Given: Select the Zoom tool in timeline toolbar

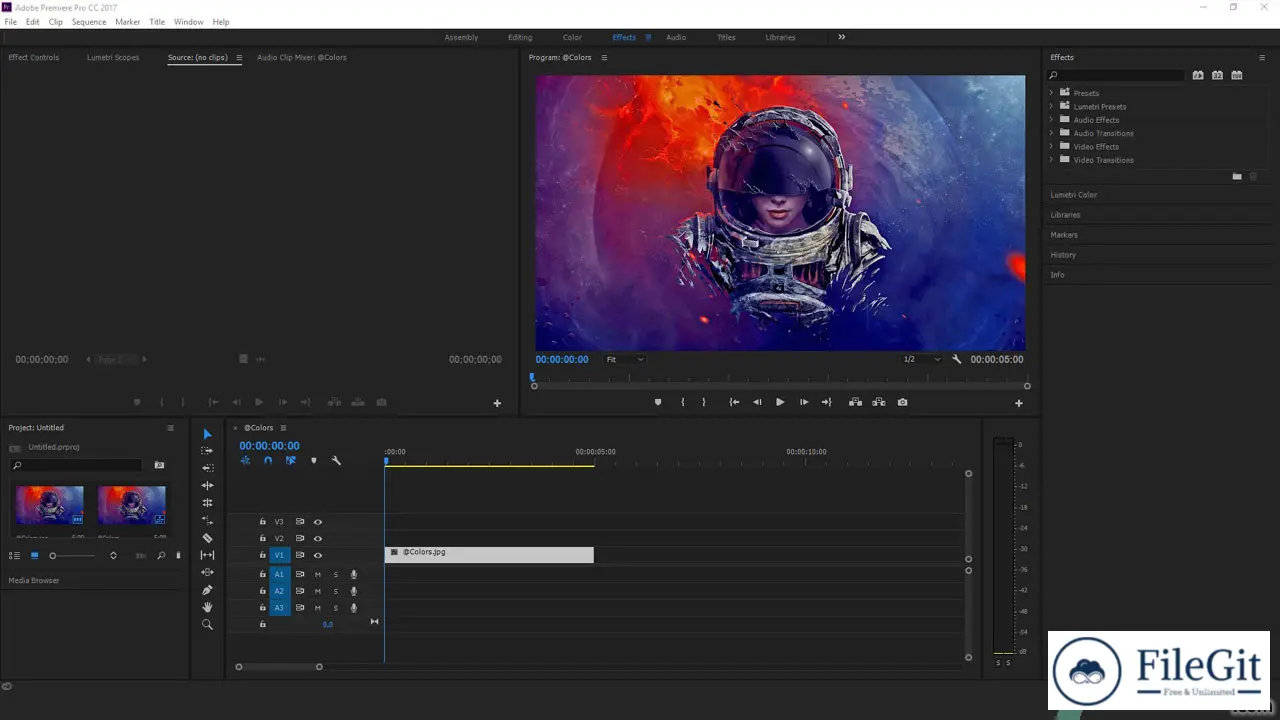Looking at the screenshot, I should point(207,624).
